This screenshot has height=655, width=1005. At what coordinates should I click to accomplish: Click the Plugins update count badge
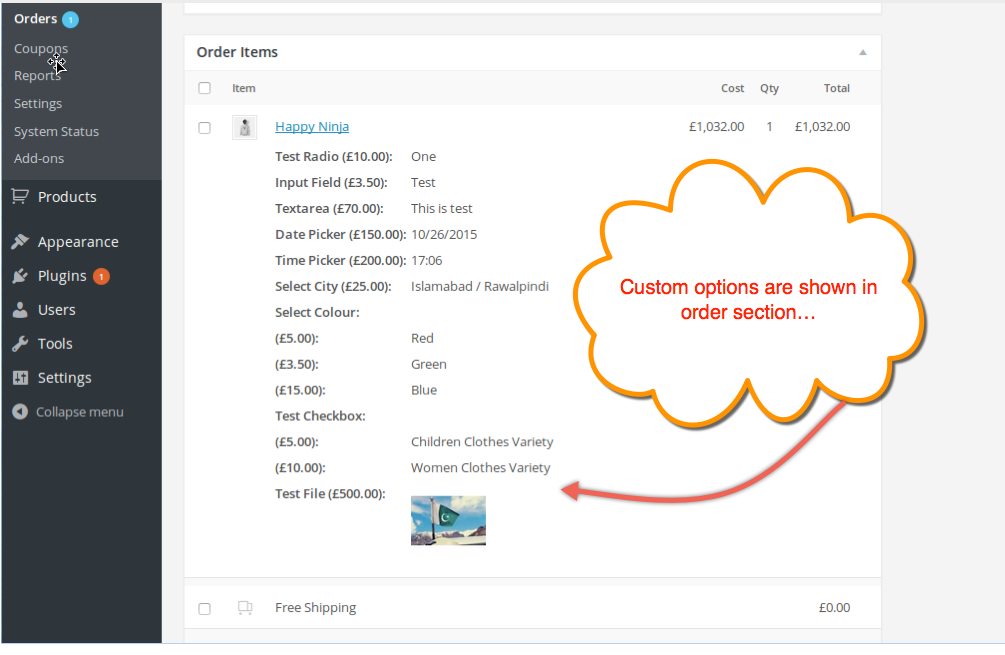pyautogui.click(x=101, y=276)
